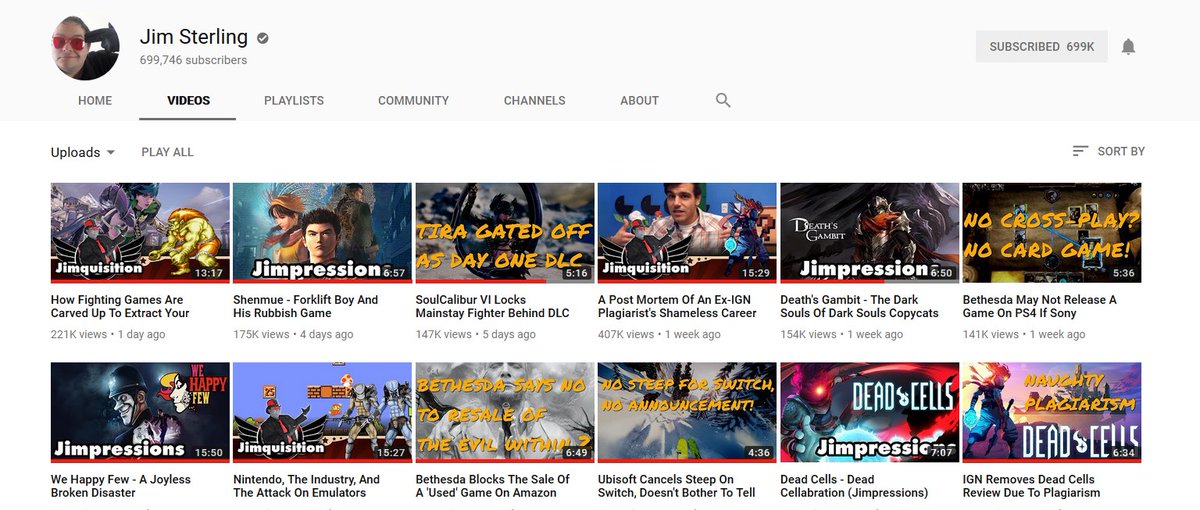Open the Death's Gambit Jimpression thumbnail
This screenshot has height=510, width=1200.
(x=869, y=232)
